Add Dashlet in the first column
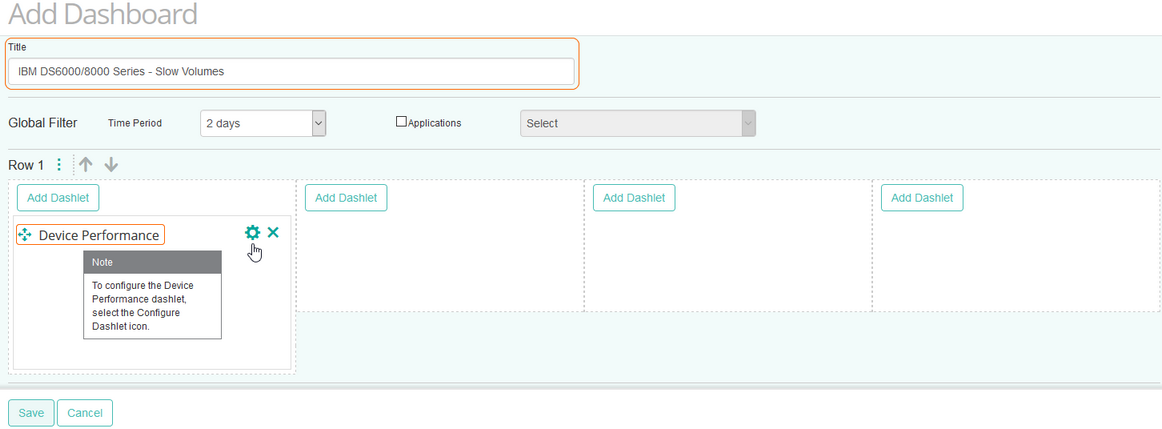The image size is (1162, 429). [x=58, y=198]
